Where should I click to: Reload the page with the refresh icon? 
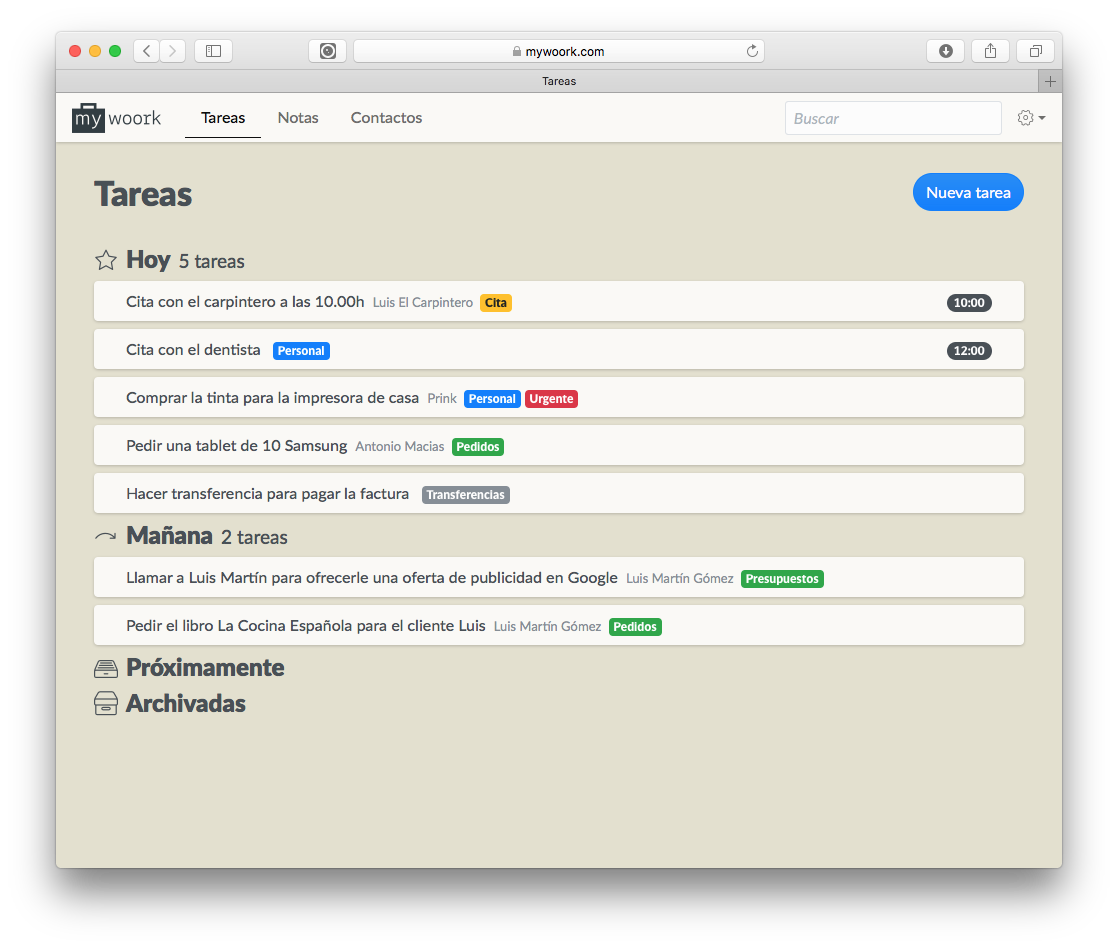click(x=752, y=51)
